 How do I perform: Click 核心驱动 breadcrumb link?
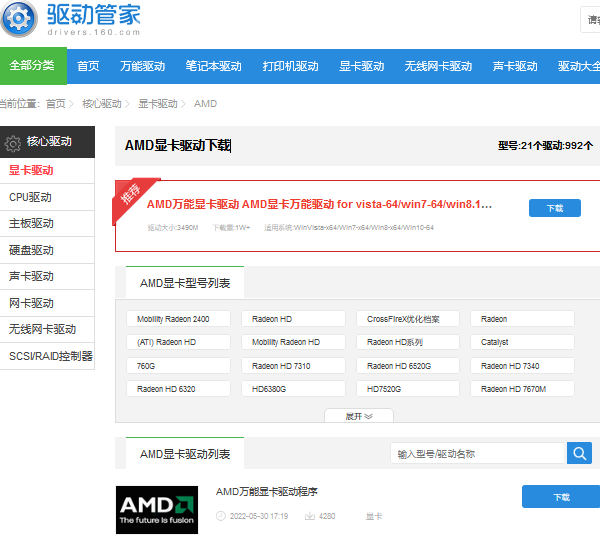click(101, 104)
